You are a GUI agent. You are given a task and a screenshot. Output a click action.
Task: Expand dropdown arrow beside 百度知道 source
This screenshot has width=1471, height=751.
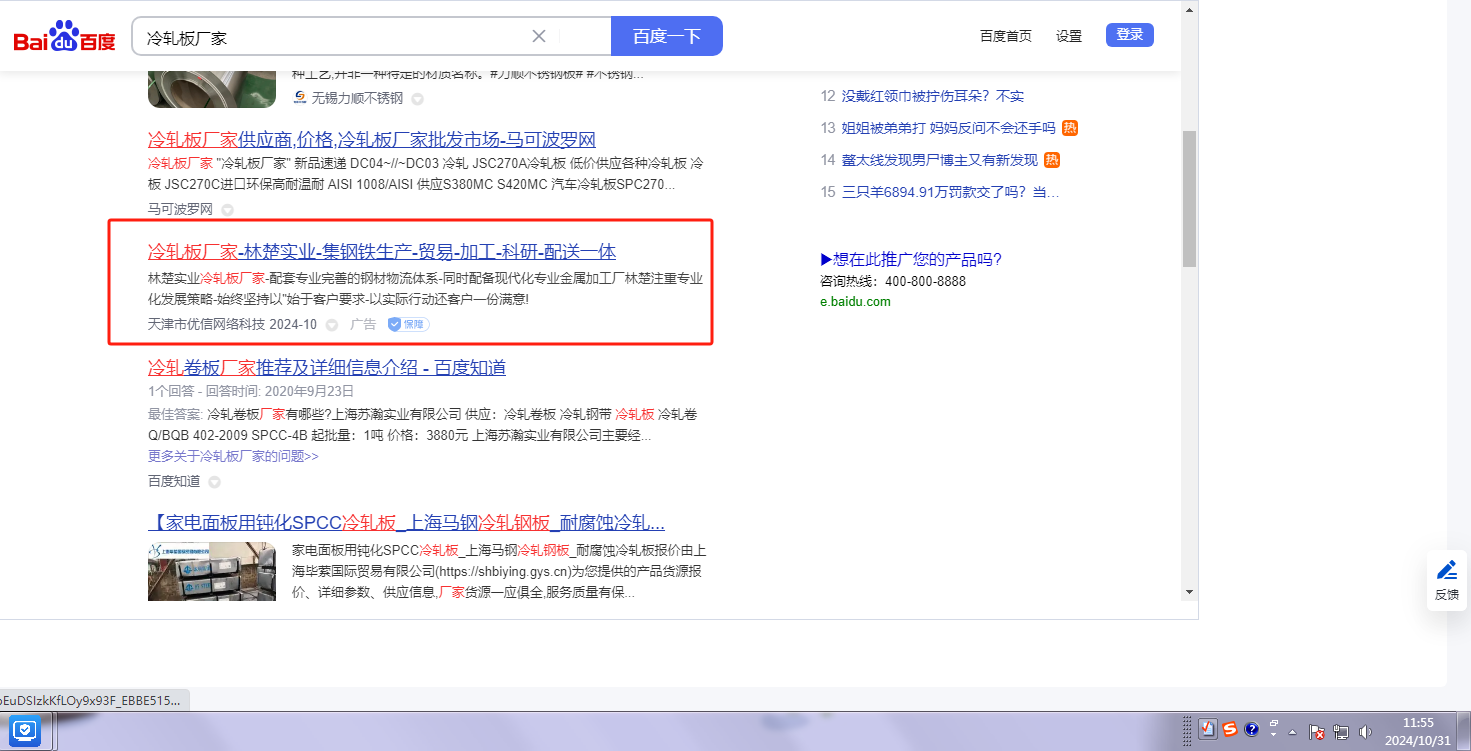tap(214, 482)
